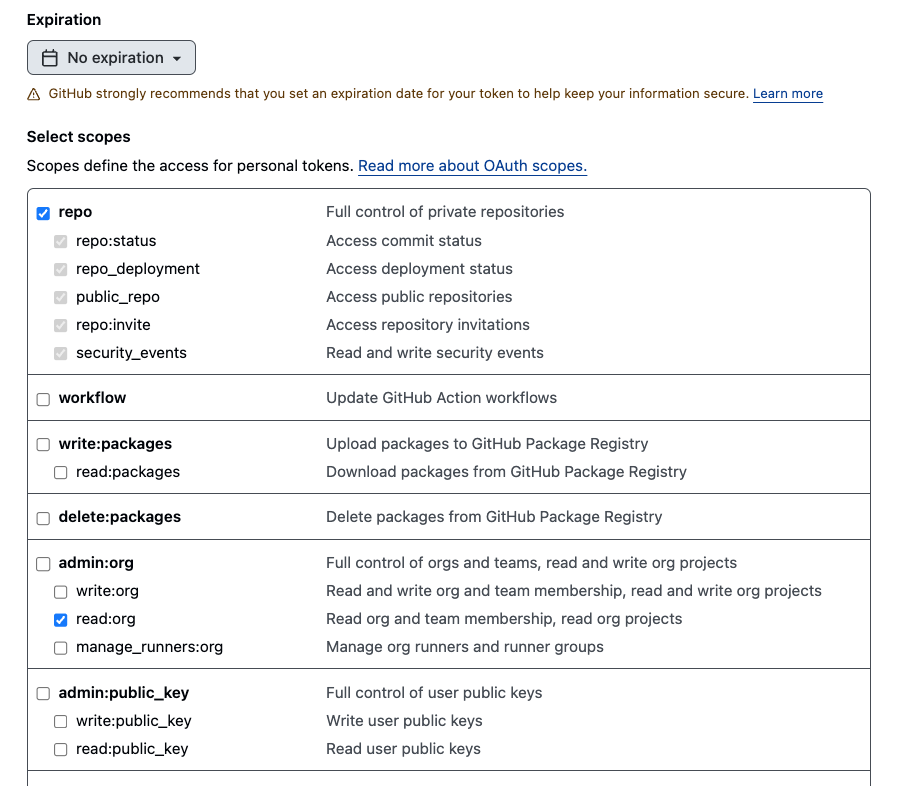
Task: Enable the read:public_key scope
Action: tap(61, 750)
